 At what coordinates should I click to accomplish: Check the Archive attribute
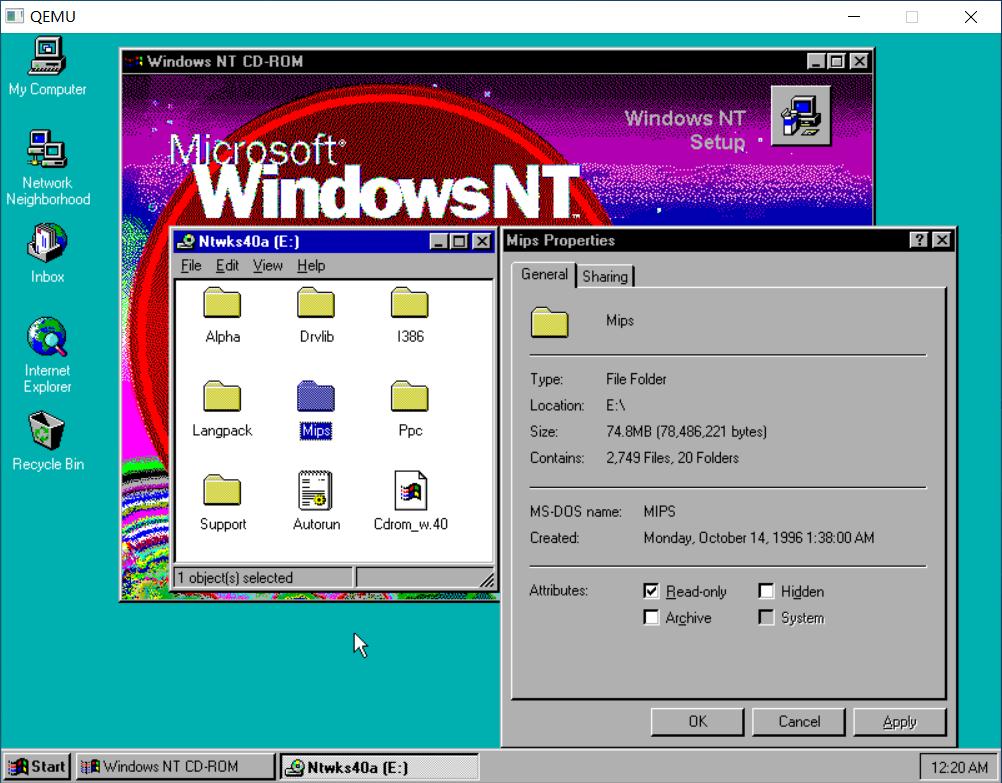(x=652, y=618)
